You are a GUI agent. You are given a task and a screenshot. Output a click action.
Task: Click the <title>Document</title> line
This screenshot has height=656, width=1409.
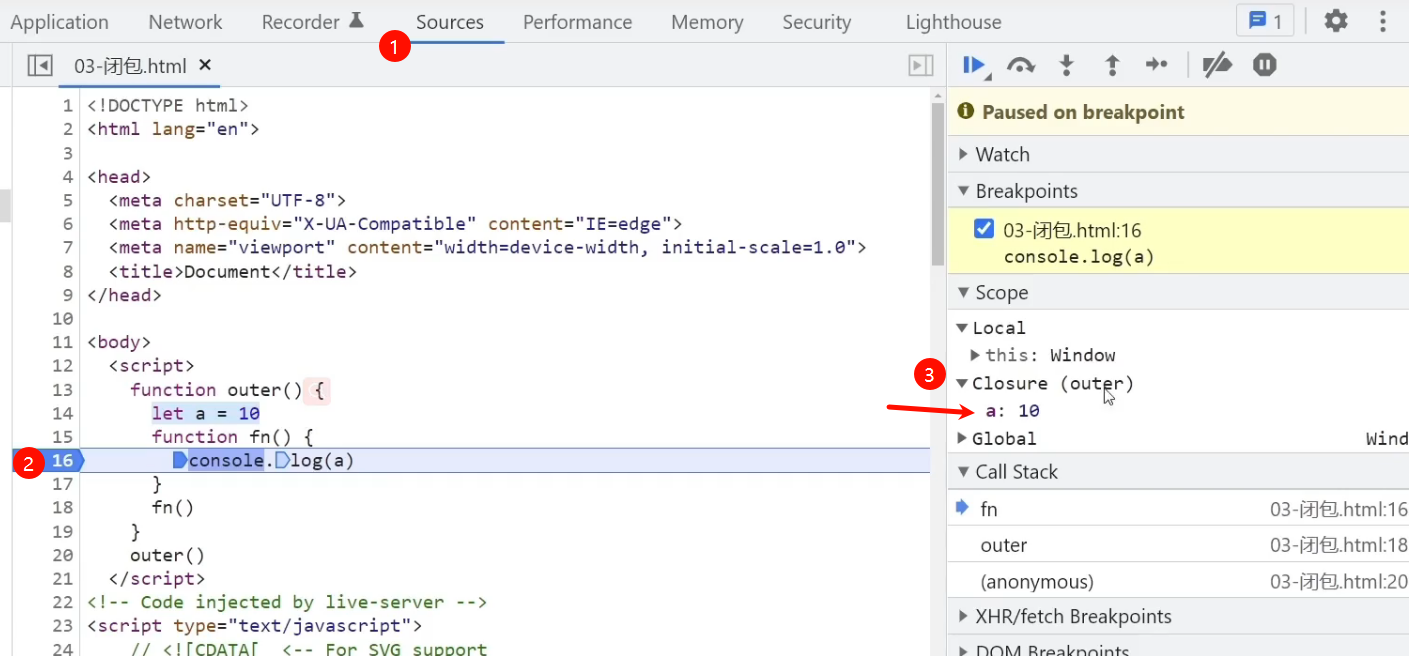(233, 271)
